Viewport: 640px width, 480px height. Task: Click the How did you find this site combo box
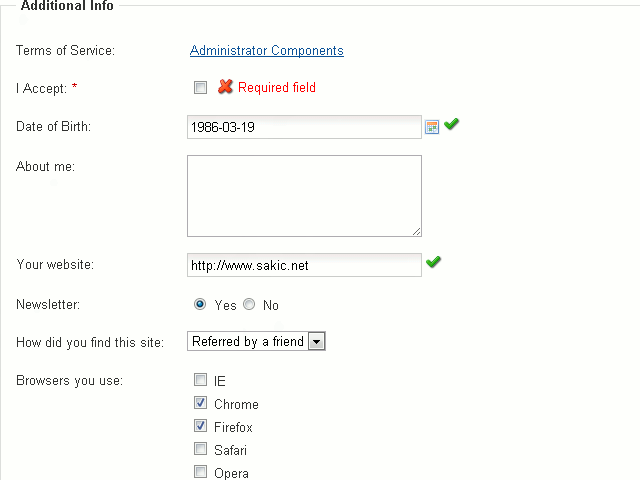pyautogui.click(x=256, y=341)
